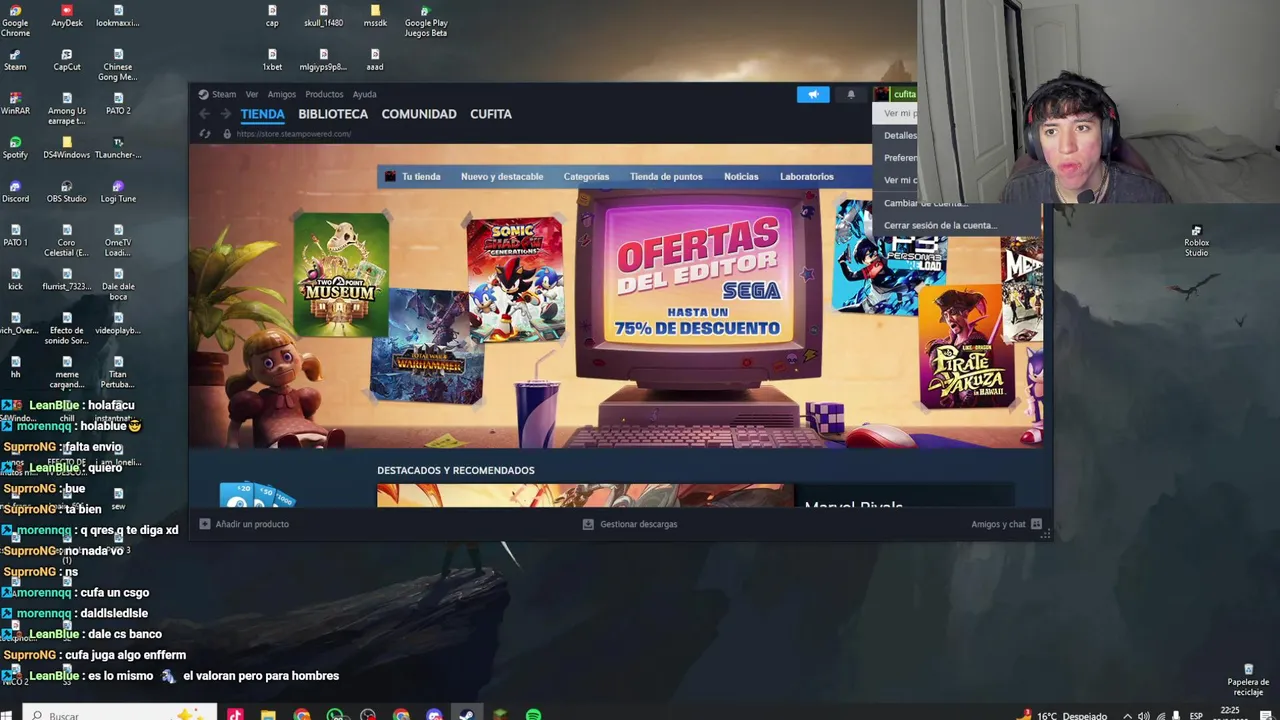
Task: Click the Steam icon in taskbar
Action: (x=466, y=715)
